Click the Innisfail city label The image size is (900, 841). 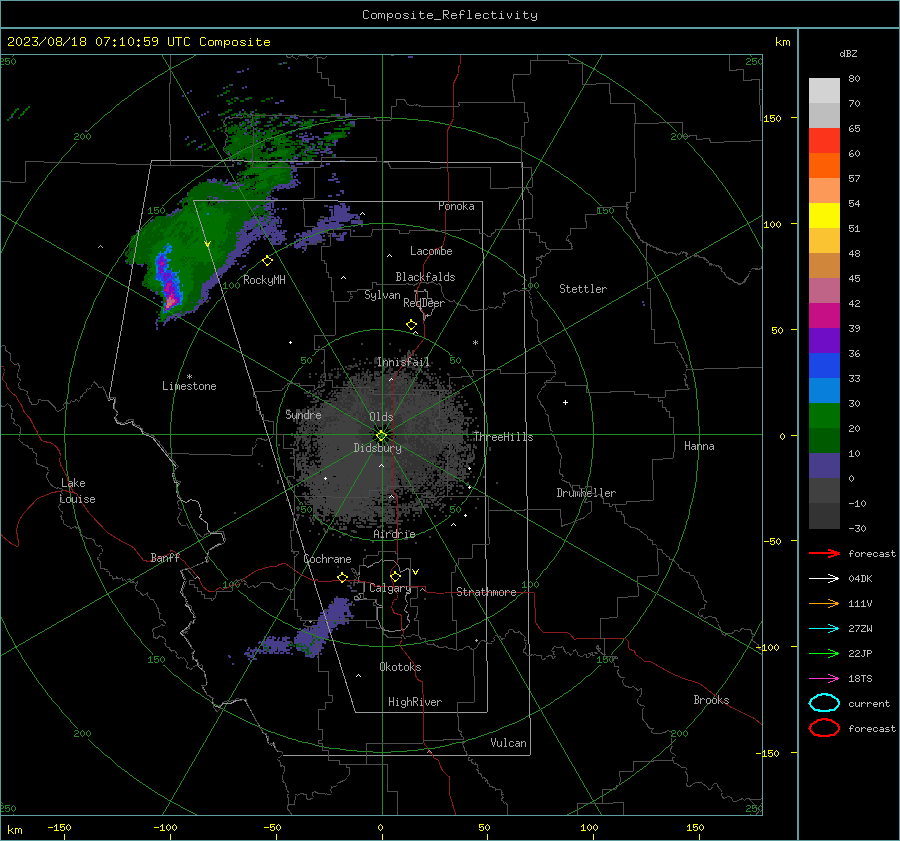click(403, 362)
